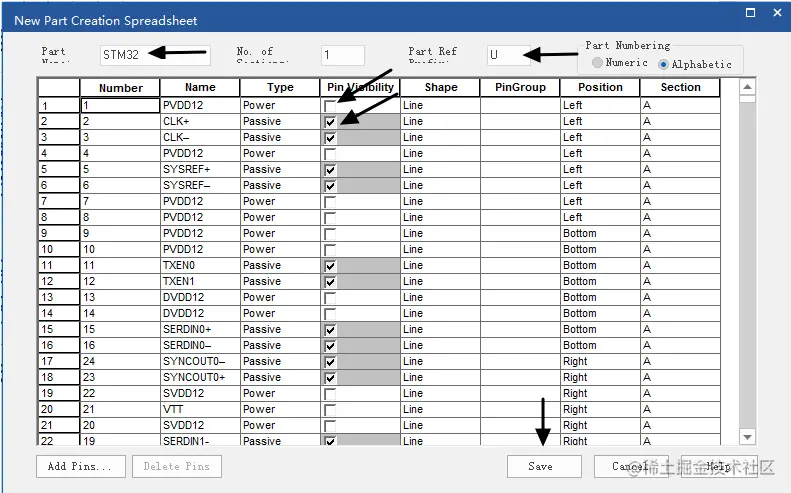Toggle pin visibility for SYSREF+ row
The height and width of the screenshot is (493, 791).
[x=330, y=170]
